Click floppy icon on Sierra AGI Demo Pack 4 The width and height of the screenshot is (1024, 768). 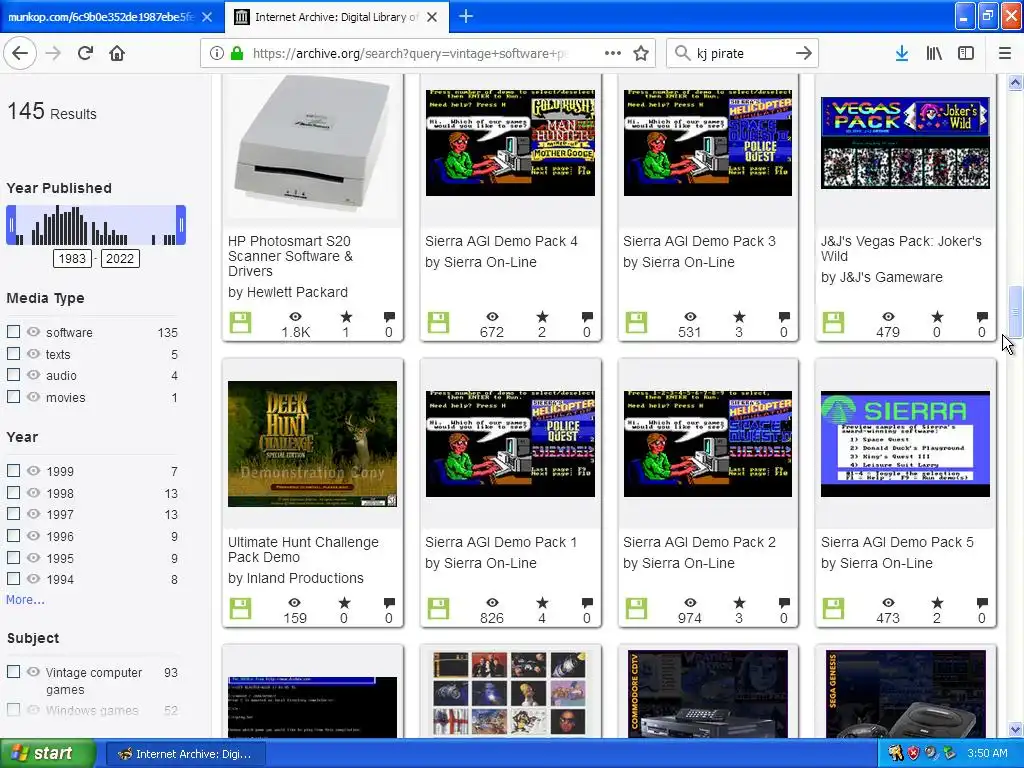pyautogui.click(x=438, y=323)
